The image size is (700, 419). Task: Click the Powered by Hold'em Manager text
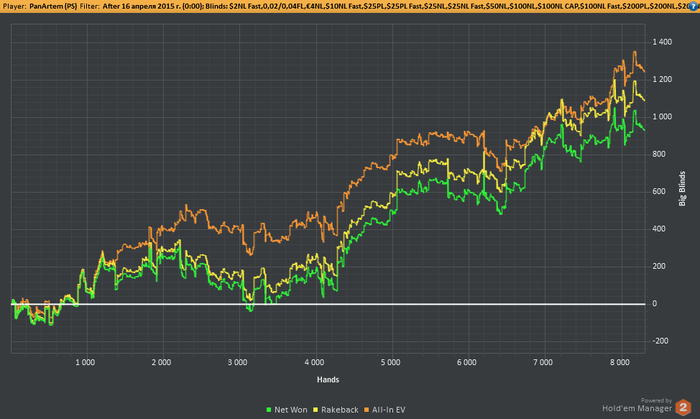(638, 405)
